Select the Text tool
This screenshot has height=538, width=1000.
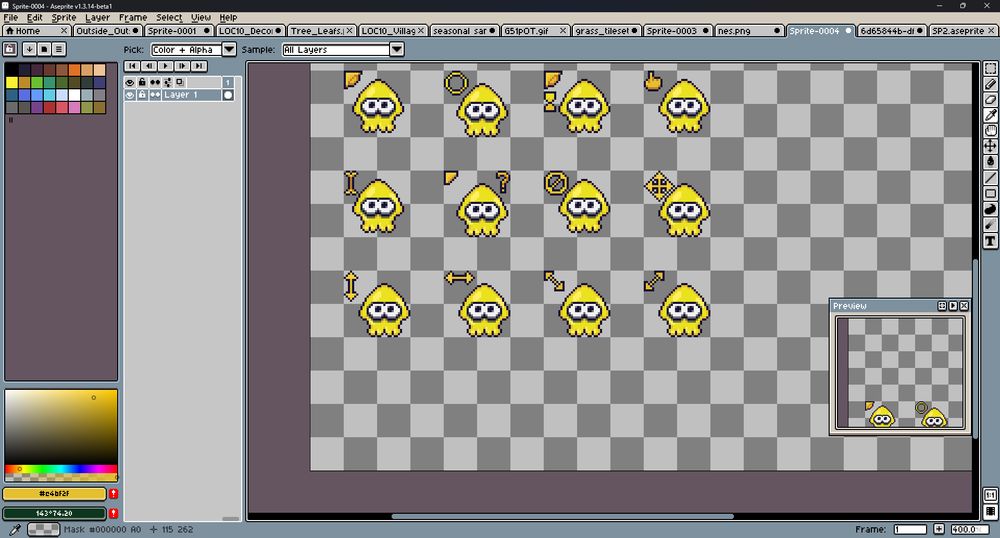click(x=990, y=240)
